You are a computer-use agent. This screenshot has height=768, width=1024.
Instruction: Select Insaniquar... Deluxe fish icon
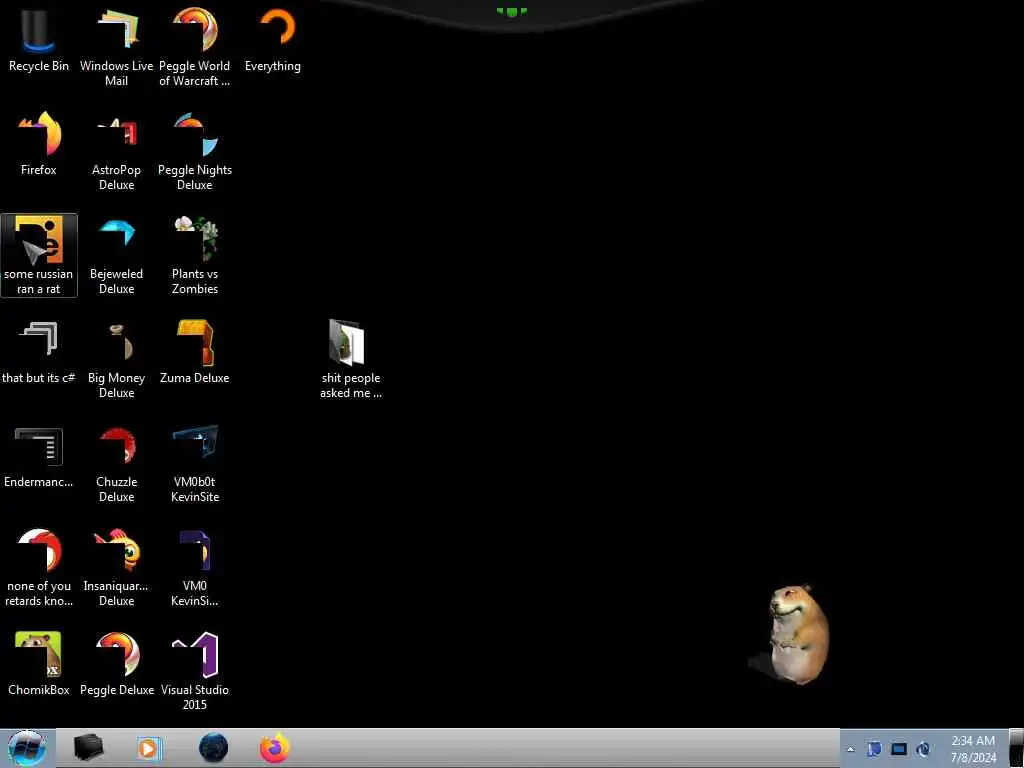(x=116, y=568)
